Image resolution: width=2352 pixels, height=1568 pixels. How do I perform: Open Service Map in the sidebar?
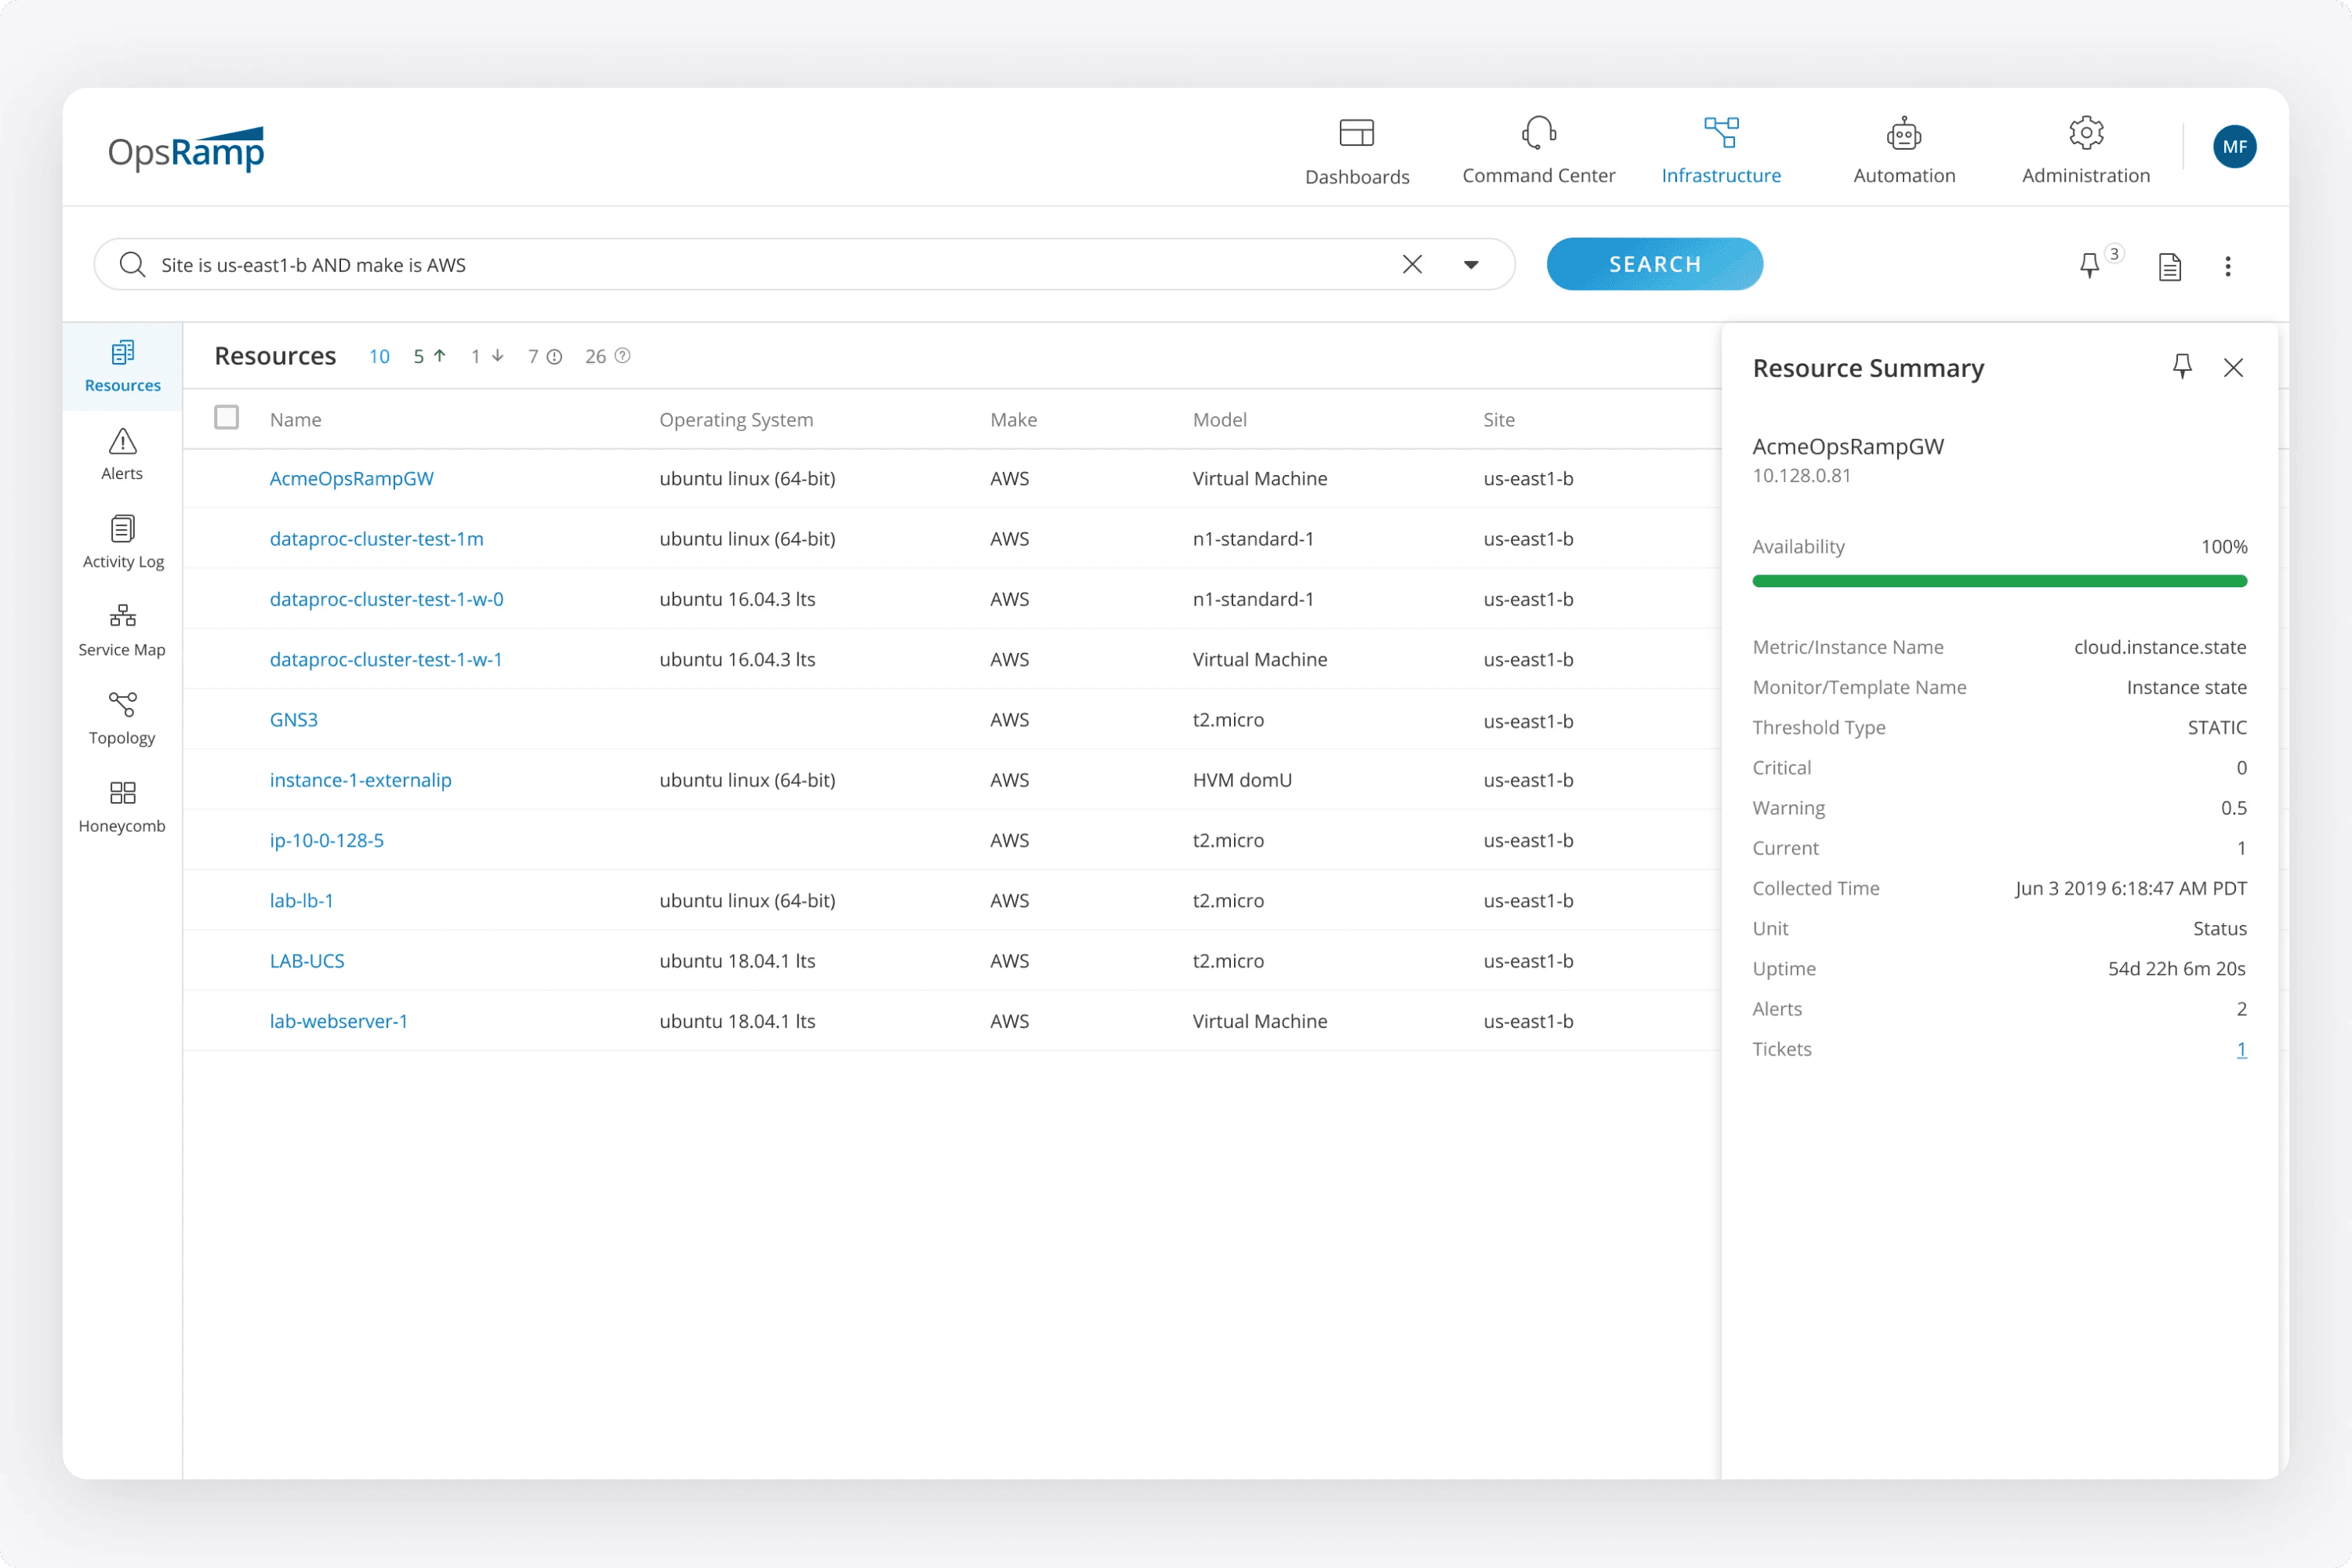(x=122, y=630)
